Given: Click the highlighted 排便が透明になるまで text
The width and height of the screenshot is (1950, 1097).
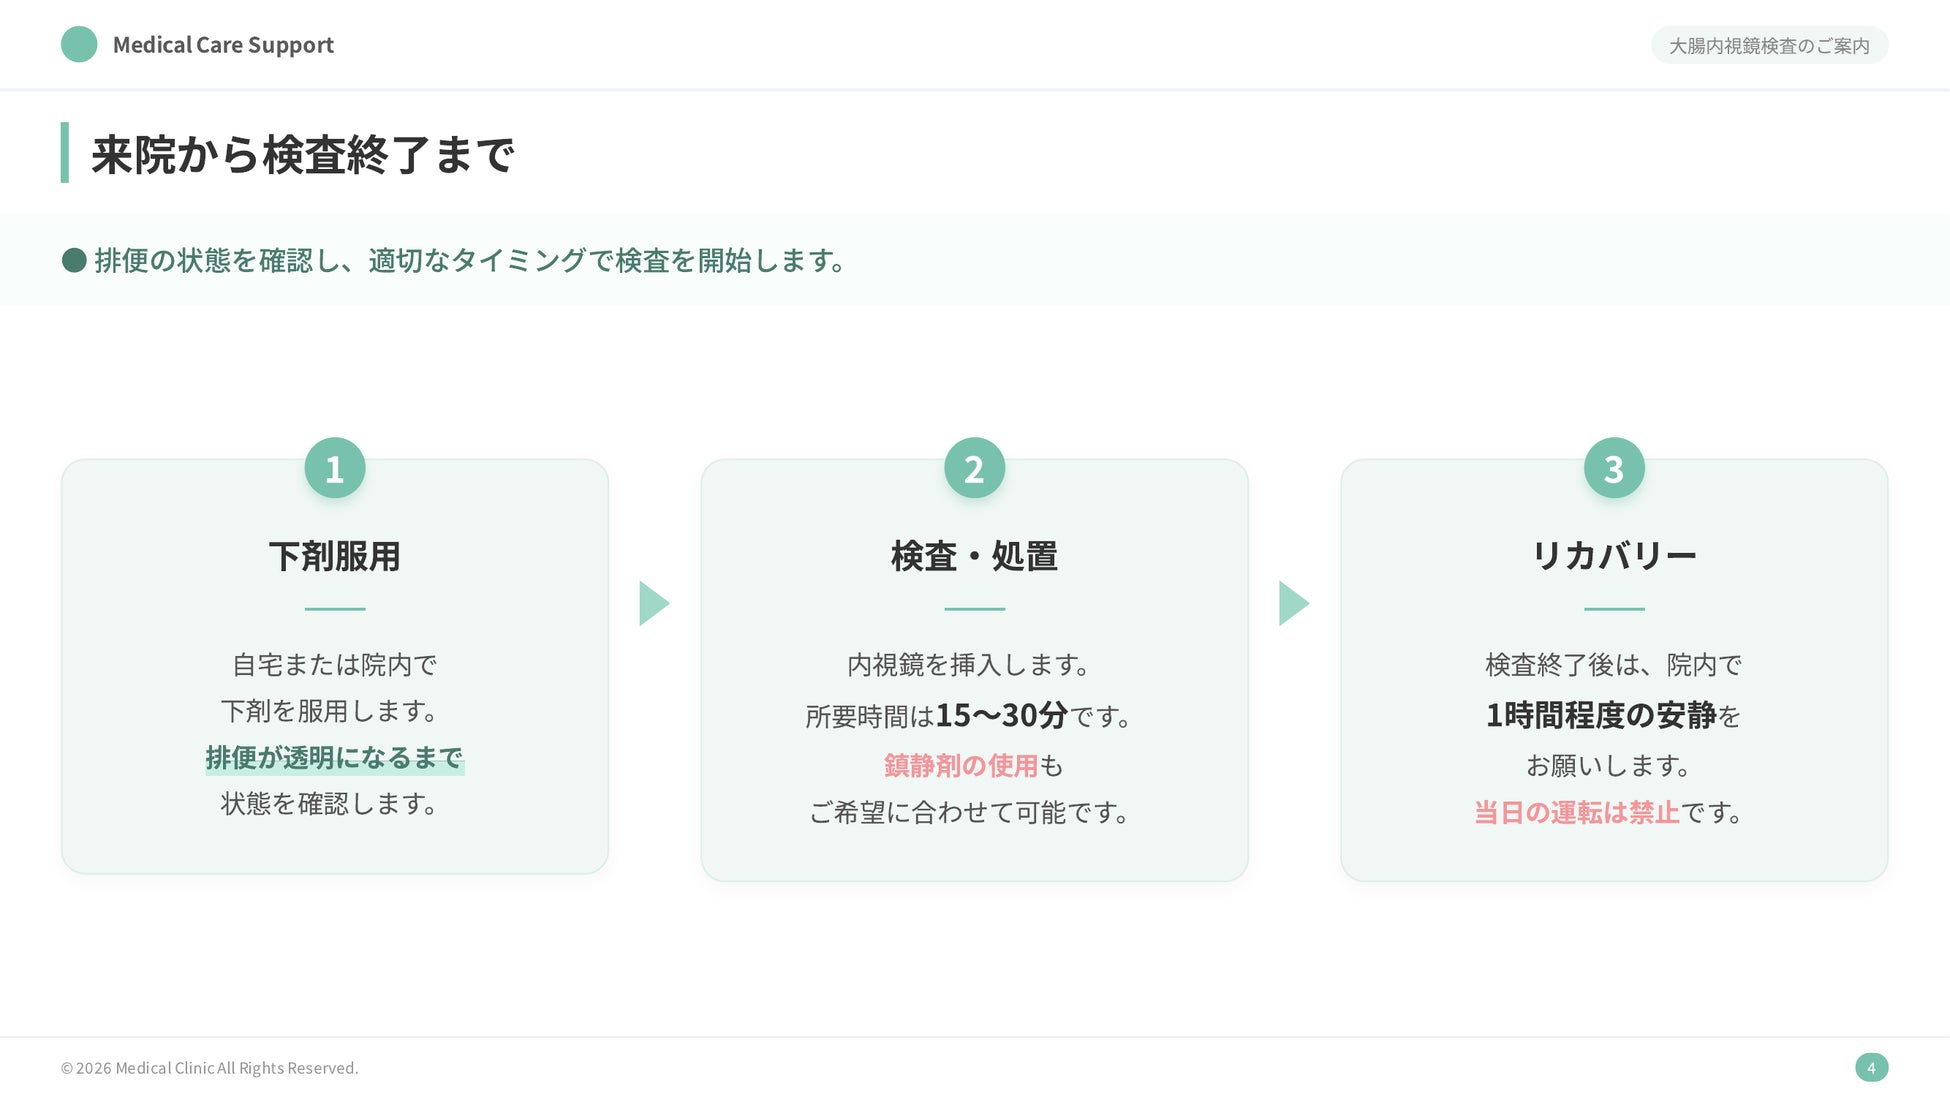Looking at the screenshot, I should pos(334,758).
